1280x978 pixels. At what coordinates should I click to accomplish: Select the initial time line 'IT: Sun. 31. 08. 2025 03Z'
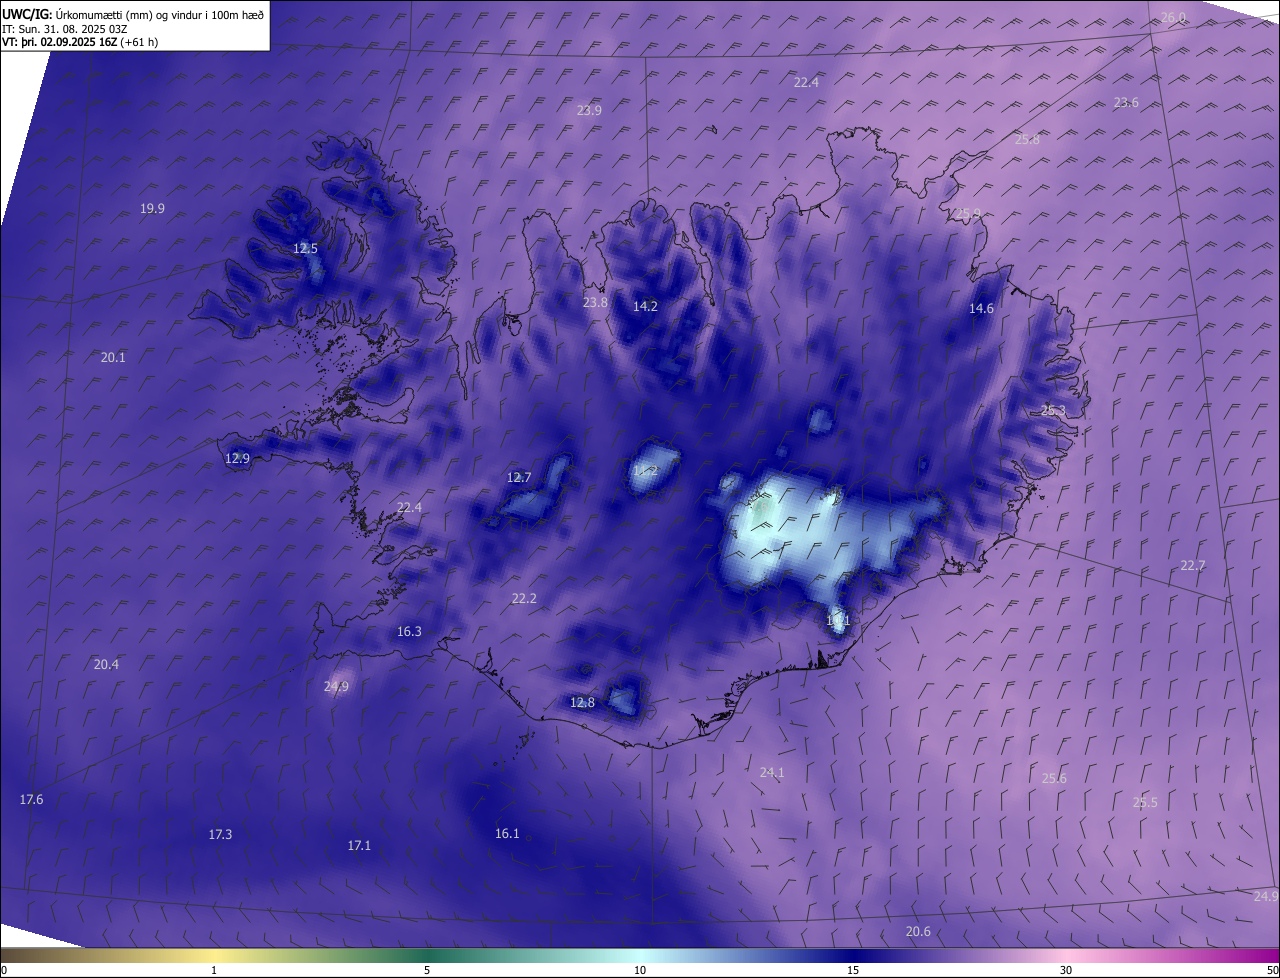pos(64,28)
